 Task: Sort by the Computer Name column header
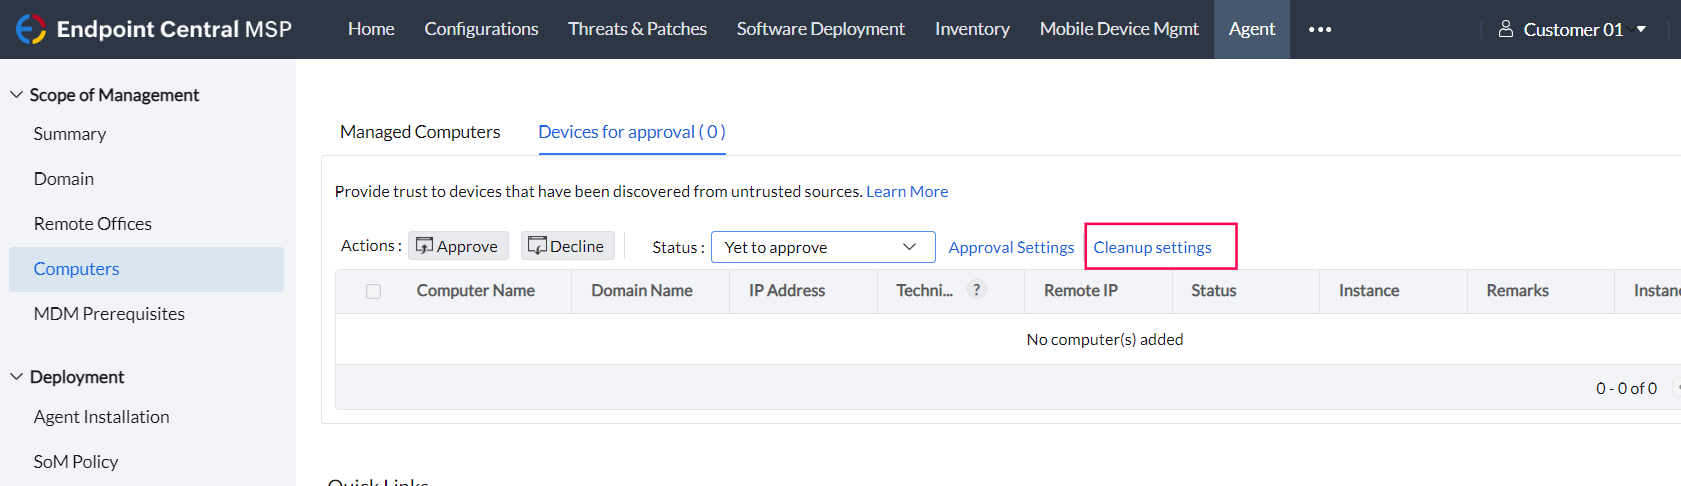[x=475, y=291]
